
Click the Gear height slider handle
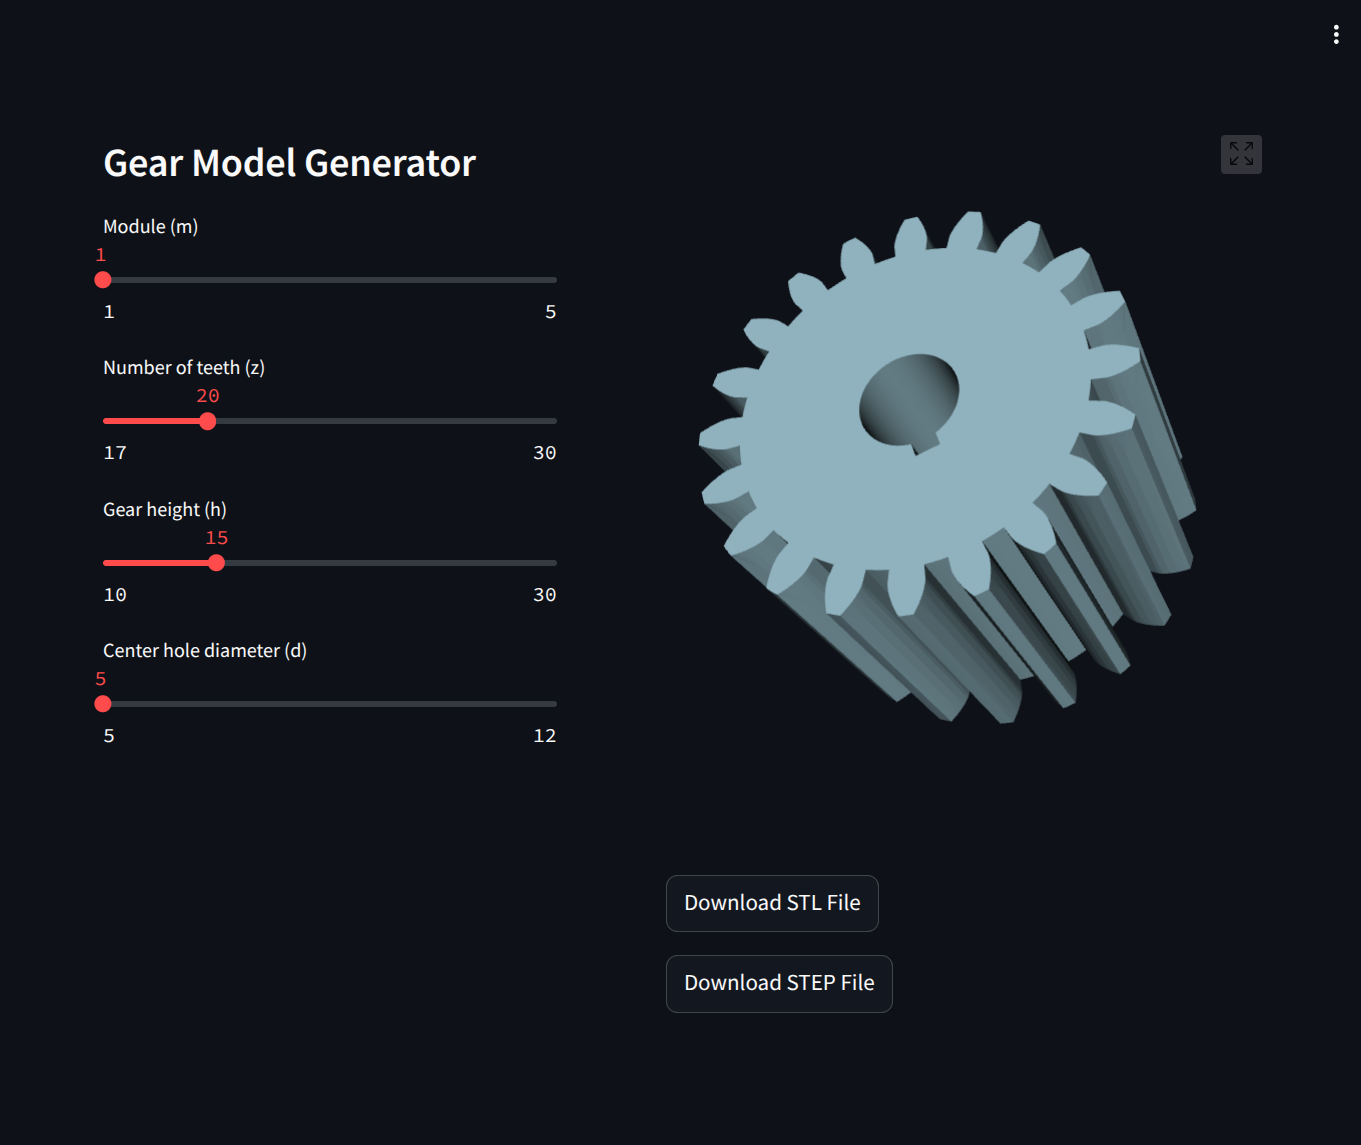pyautogui.click(x=217, y=563)
